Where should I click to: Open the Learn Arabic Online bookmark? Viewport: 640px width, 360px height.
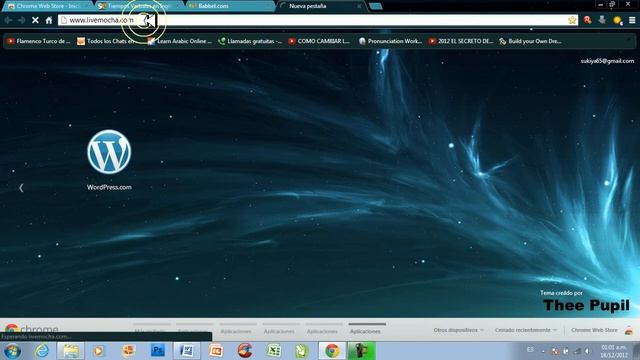pos(180,41)
